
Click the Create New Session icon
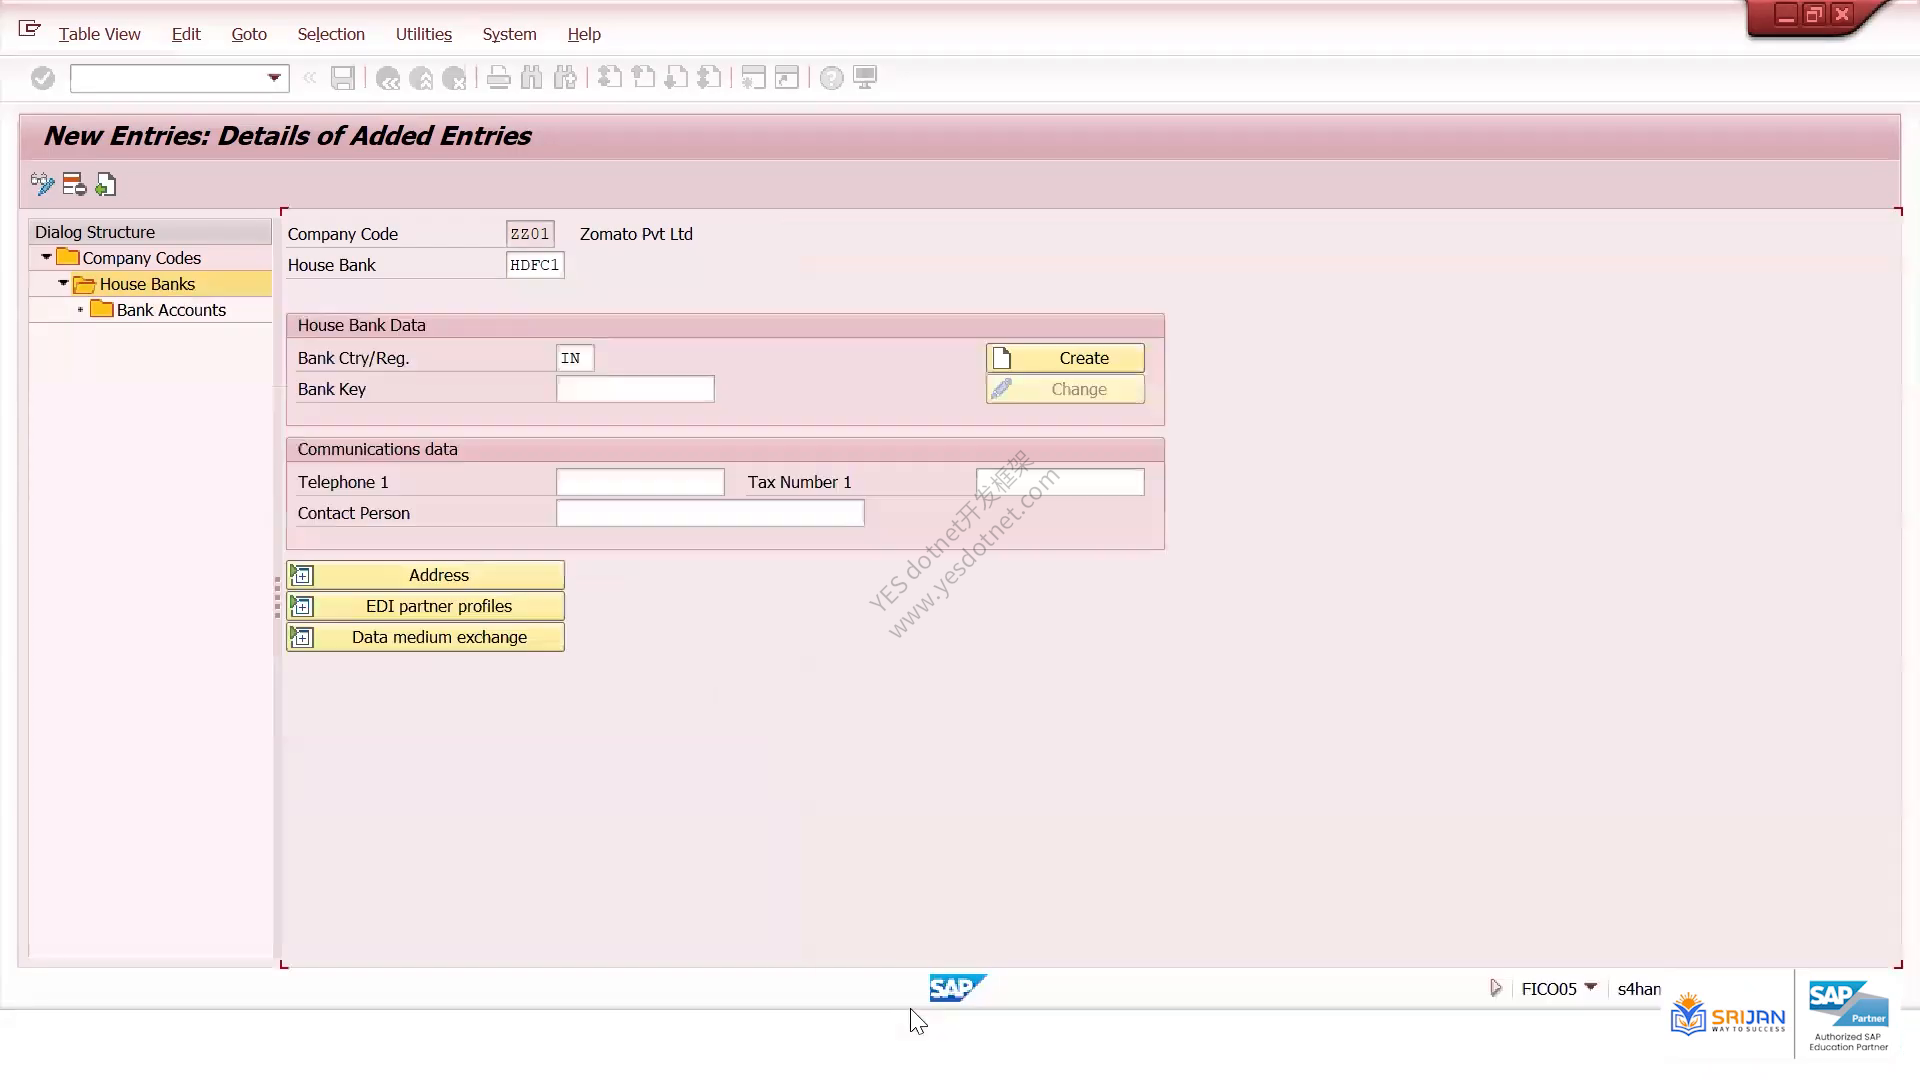753,78
